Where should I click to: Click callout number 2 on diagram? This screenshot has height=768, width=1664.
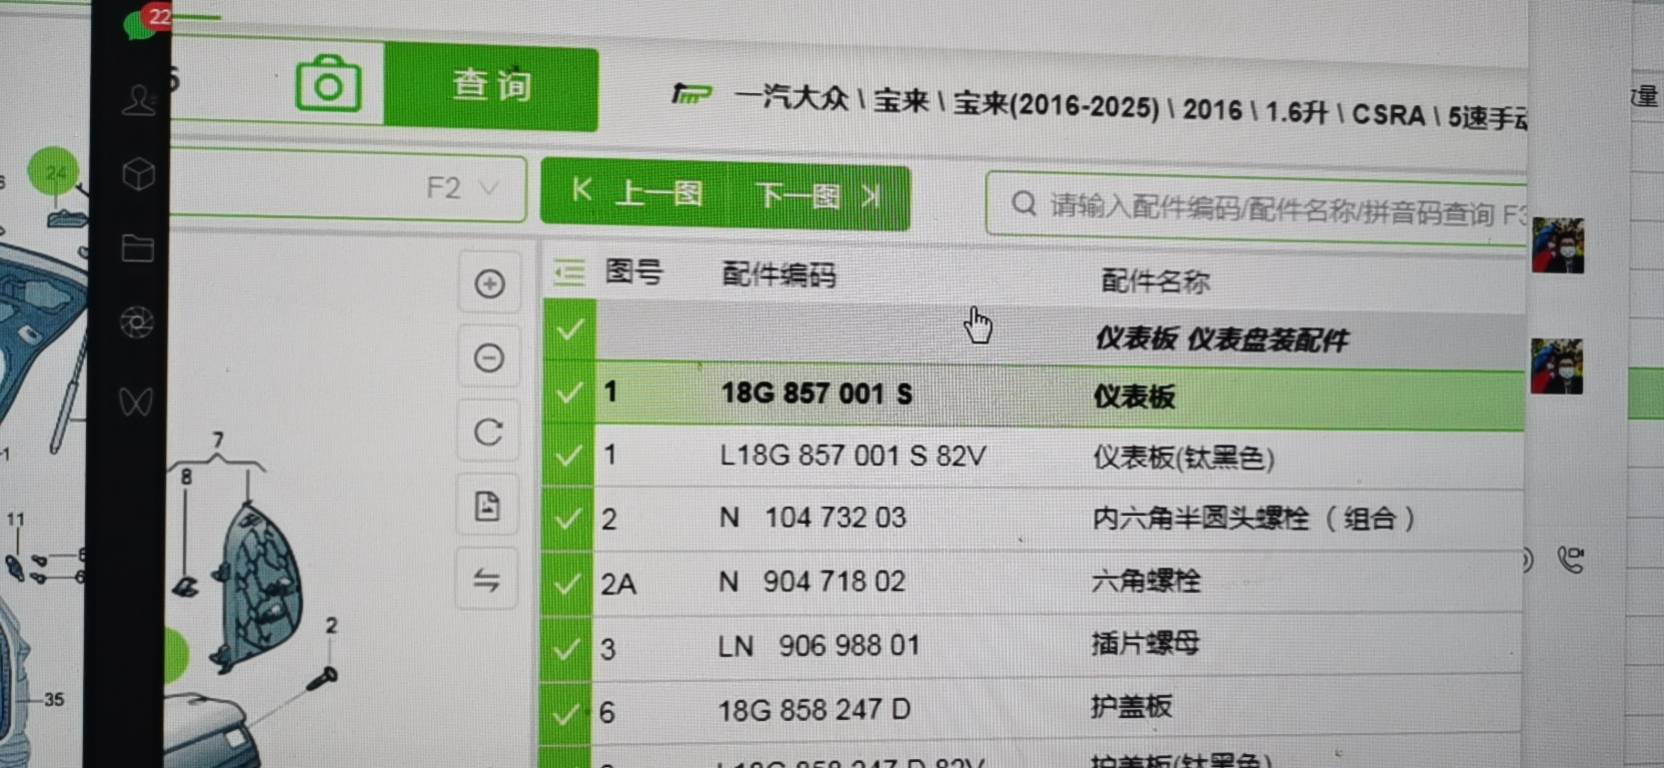pyautogui.click(x=331, y=627)
